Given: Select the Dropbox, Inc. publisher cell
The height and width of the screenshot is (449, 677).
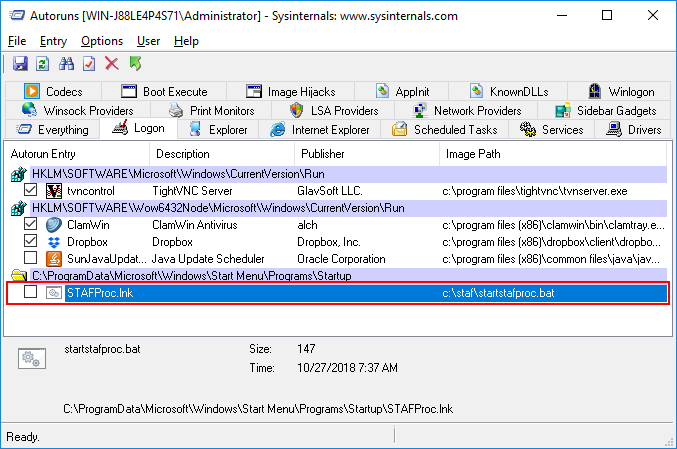Looking at the screenshot, I should tap(329, 242).
